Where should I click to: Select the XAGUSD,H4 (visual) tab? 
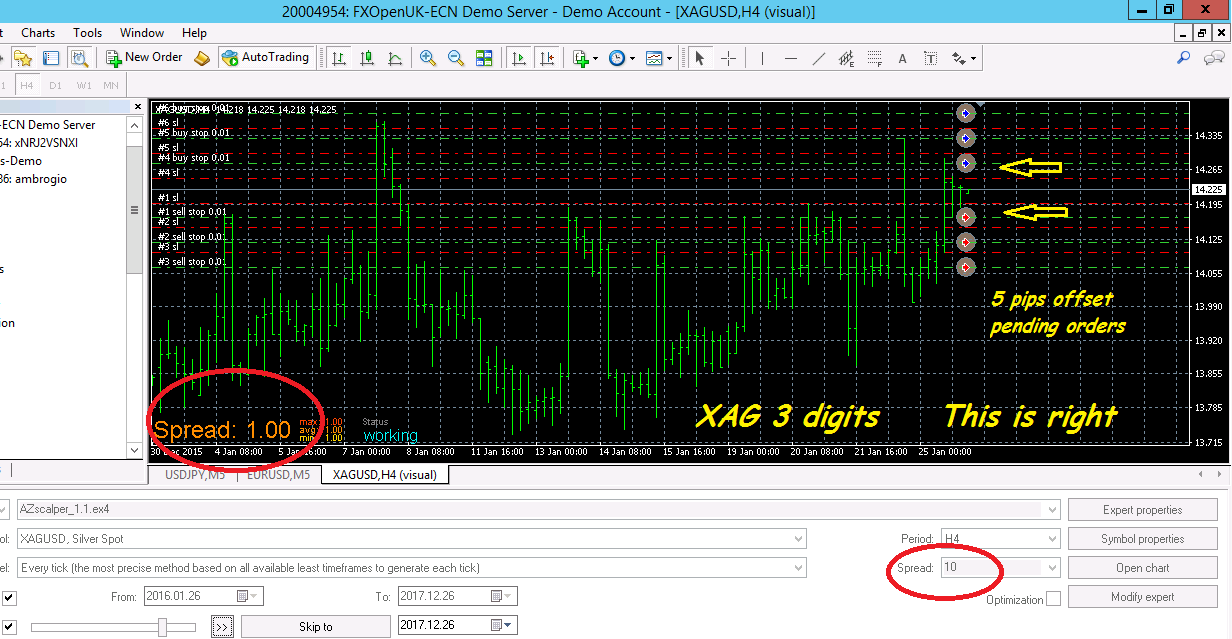point(385,474)
